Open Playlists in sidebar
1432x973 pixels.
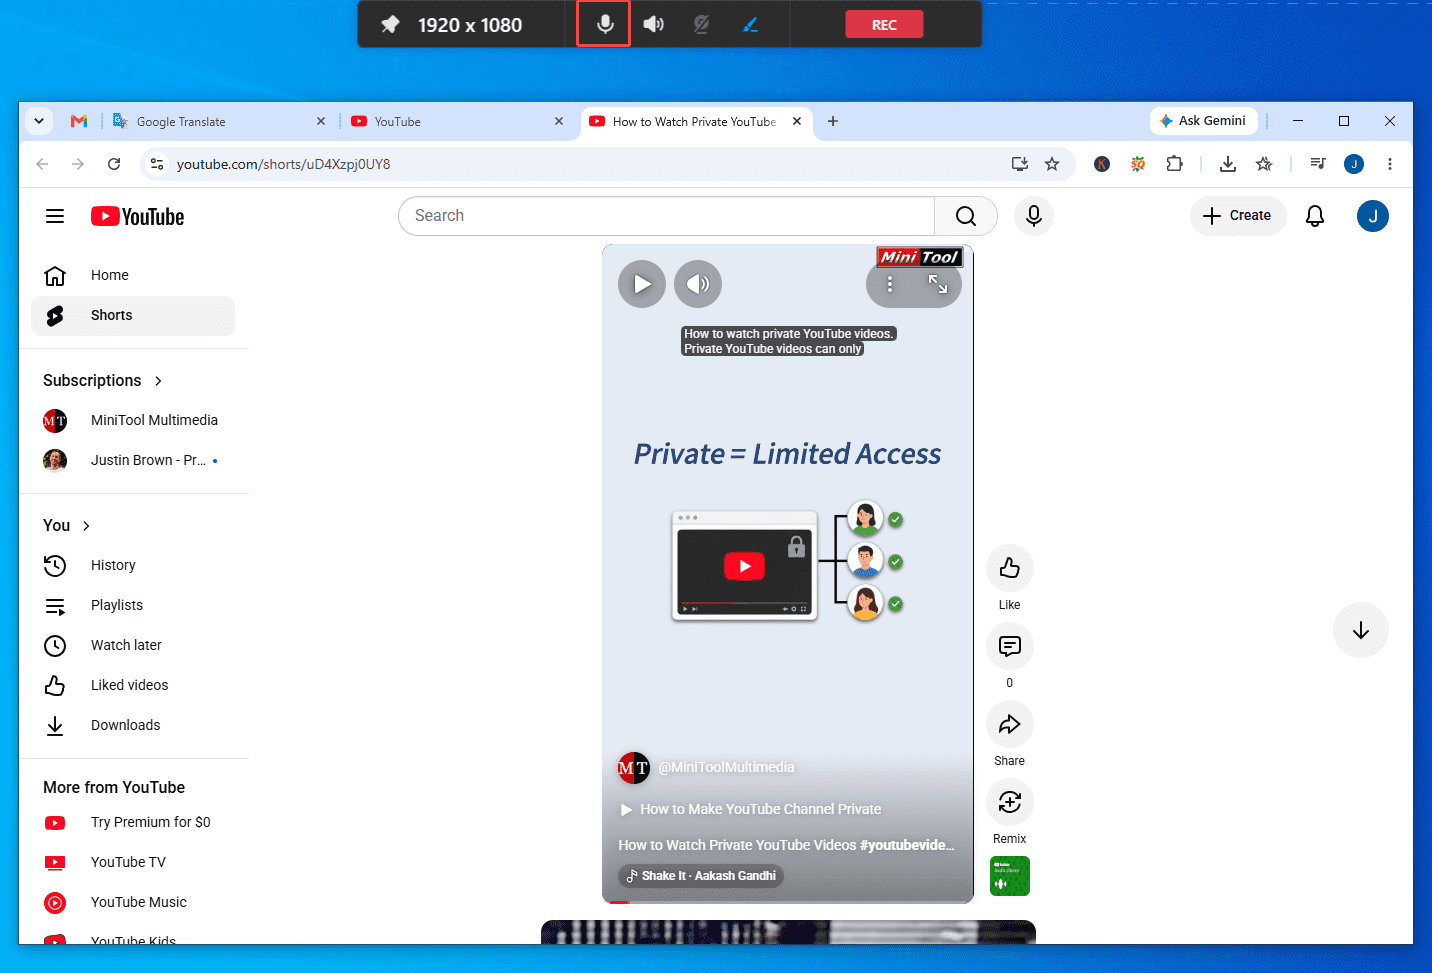pos(133,605)
